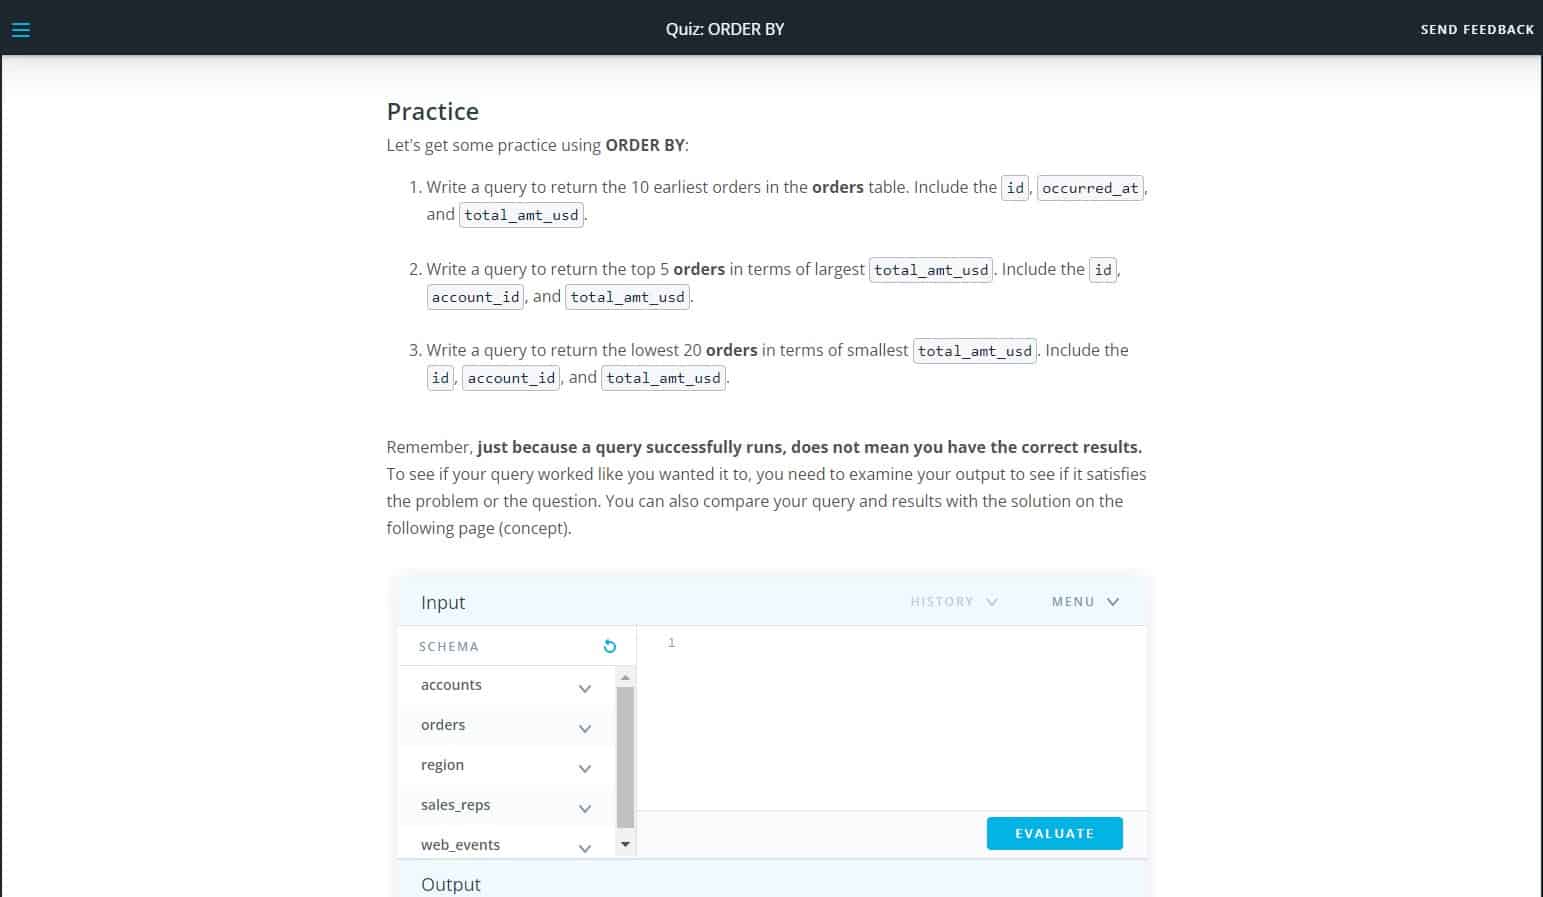The width and height of the screenshot is (1543, 897).
Task: Expand the accounts table
Action: pos(585,688)
